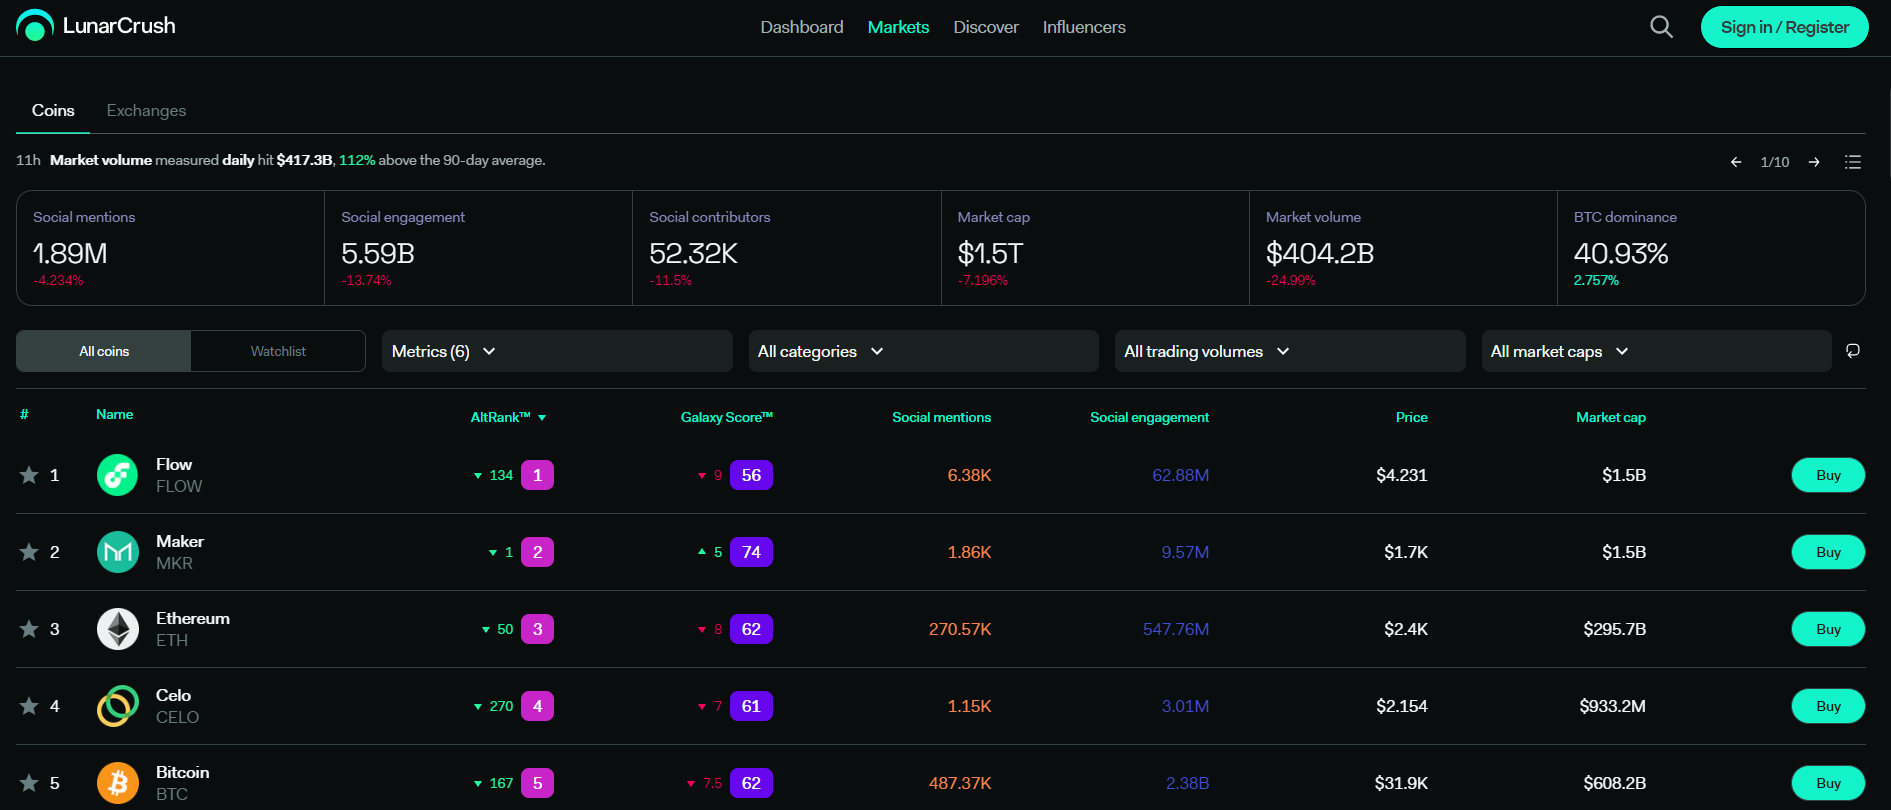Click the reset filters icon
Screen dimensions: 1891x810
tap(1853, 351)
